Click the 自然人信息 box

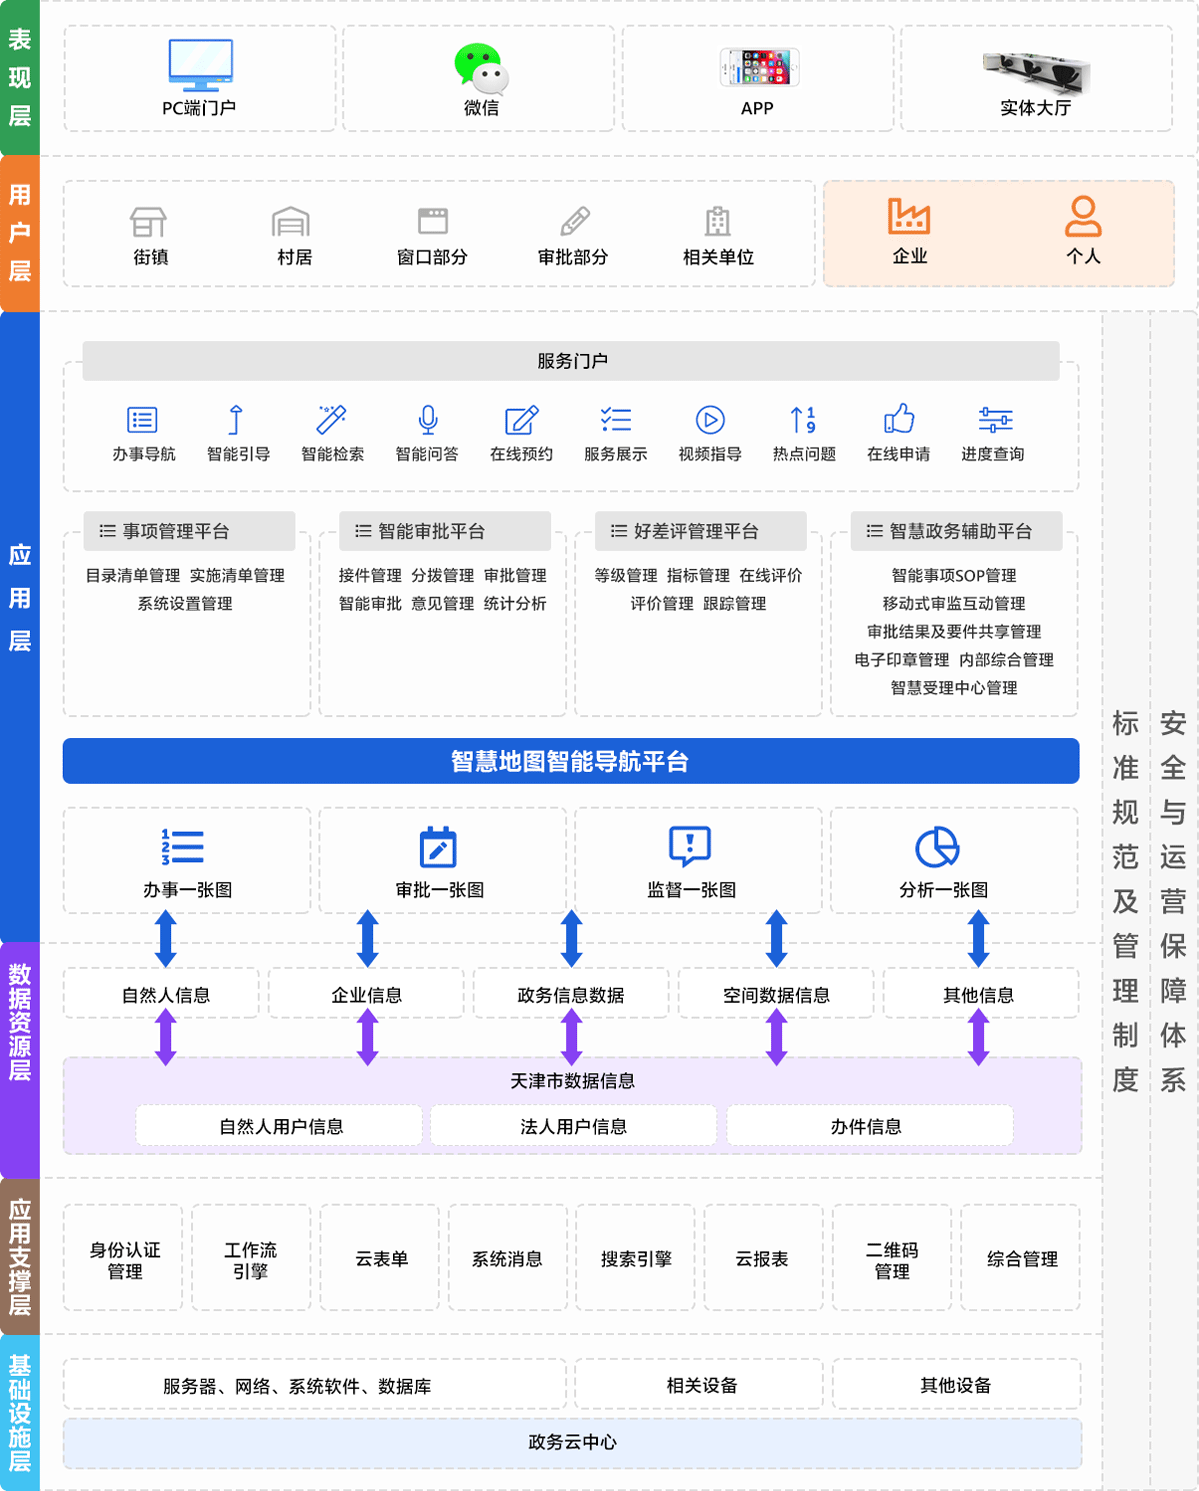pyautogui.click(x=162, y=994)
